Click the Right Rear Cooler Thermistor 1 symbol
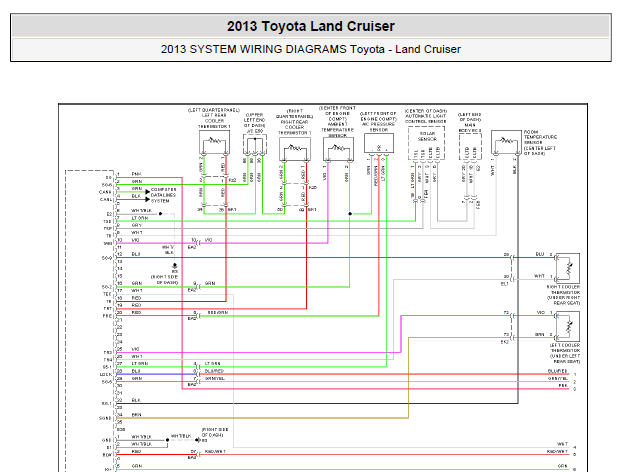The image size is (629, 472). click(x=295, y=149)
